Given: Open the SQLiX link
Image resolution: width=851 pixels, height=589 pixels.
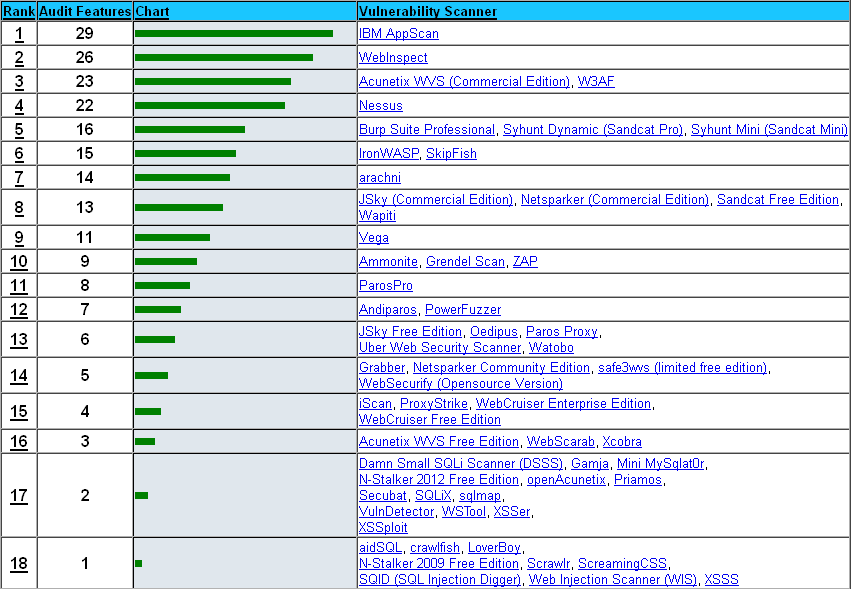Looking at the screenshot, I should pyautogui.click(x=433, y=496).
